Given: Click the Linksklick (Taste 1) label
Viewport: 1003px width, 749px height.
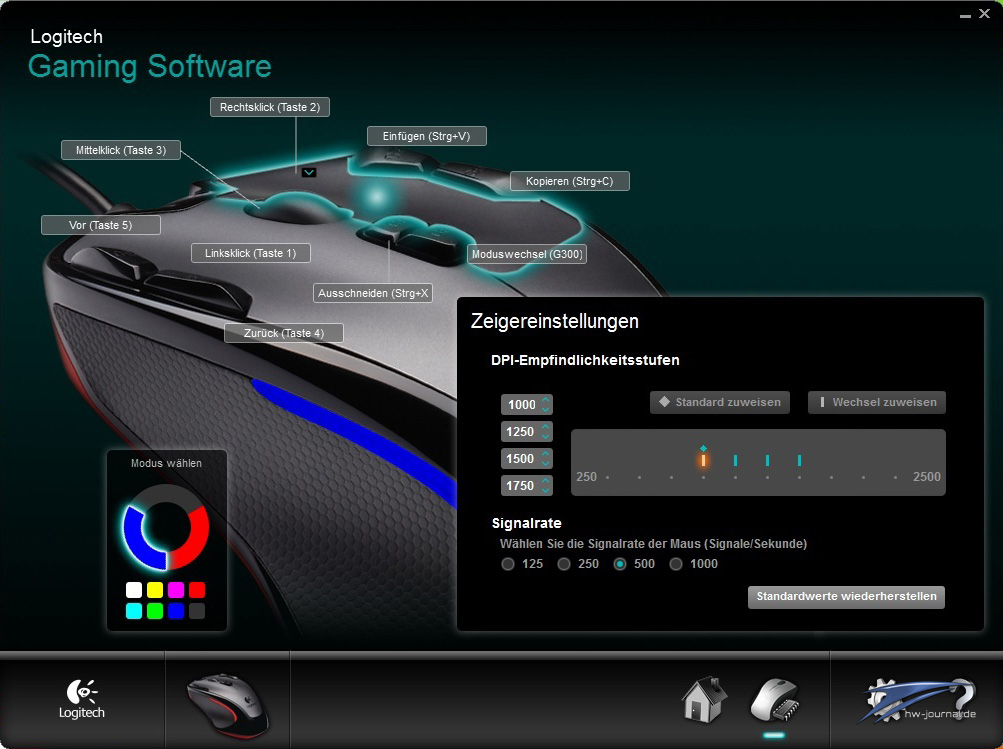Looking at the screenshot, I should click(251, 253).
